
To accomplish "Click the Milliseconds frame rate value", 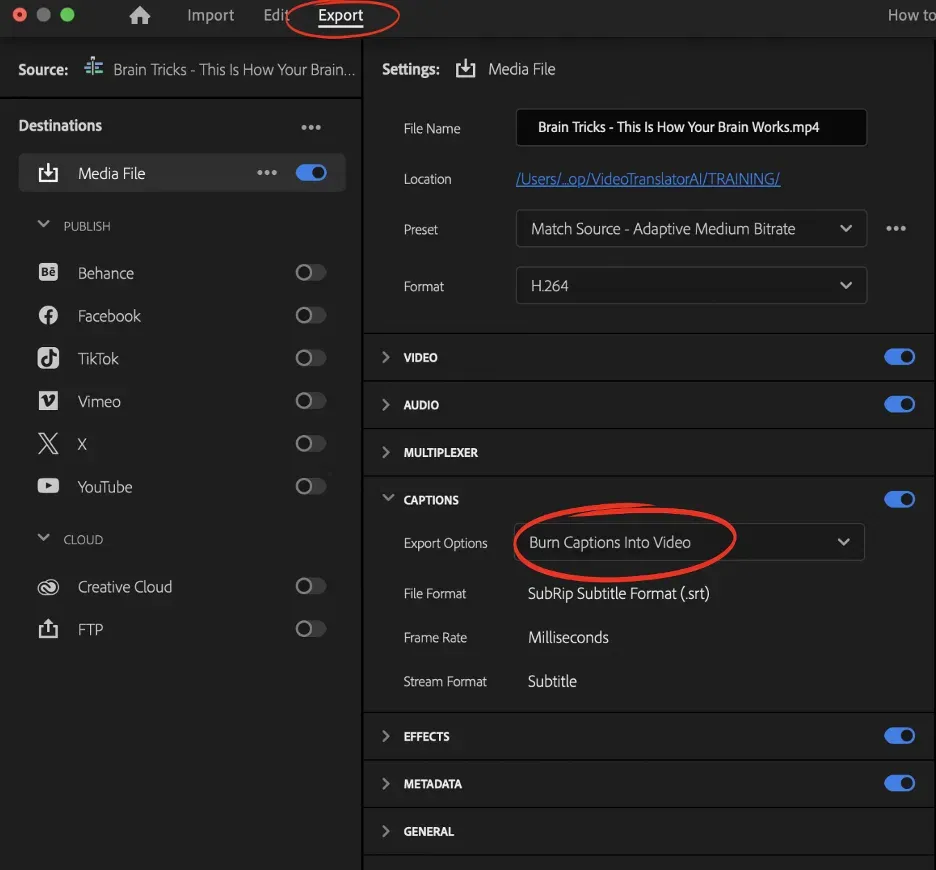I will coord(568,637).
